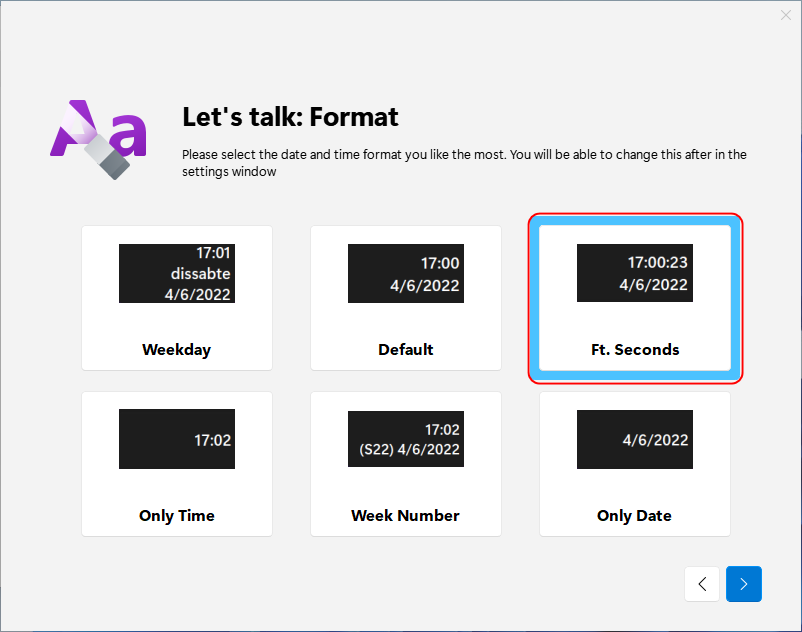Click the (S22) week number text
Viewport: 802px width, 632px height.
click(376, 449)
